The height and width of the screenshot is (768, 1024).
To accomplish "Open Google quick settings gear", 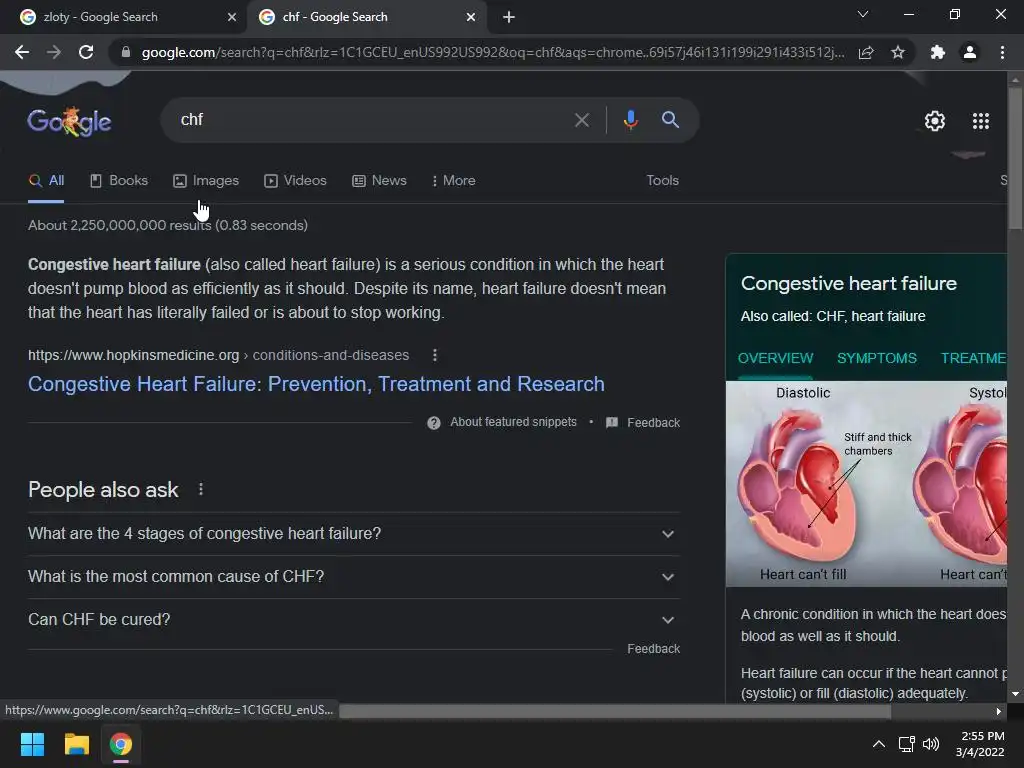I will tap(935, 121).
